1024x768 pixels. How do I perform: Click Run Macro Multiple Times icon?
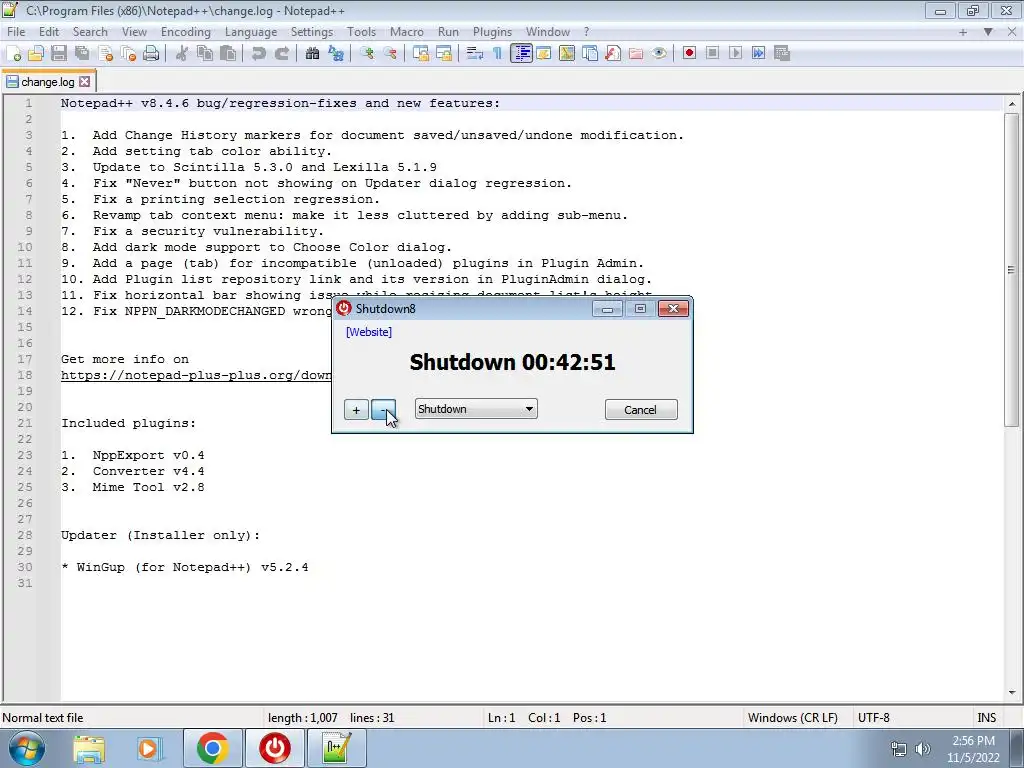pos(758,54)
